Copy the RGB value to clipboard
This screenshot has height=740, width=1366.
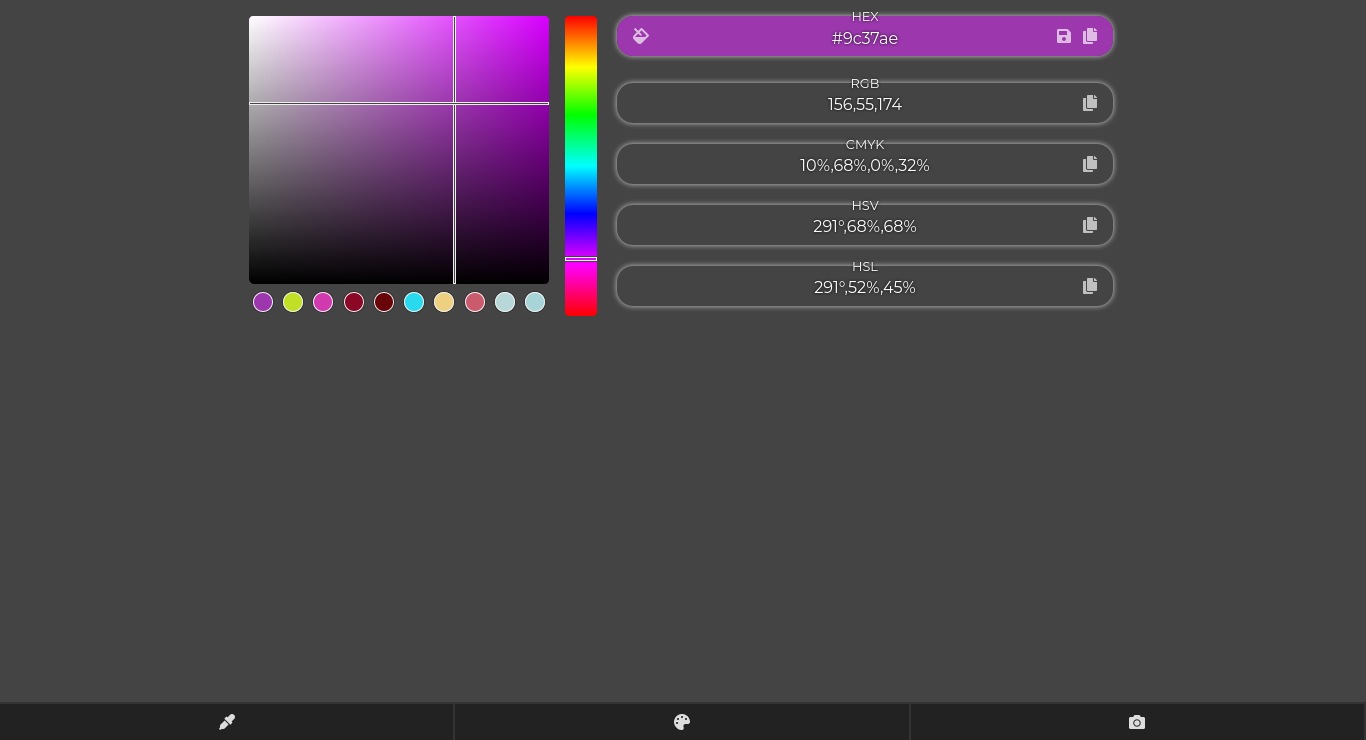[1090, 102]
